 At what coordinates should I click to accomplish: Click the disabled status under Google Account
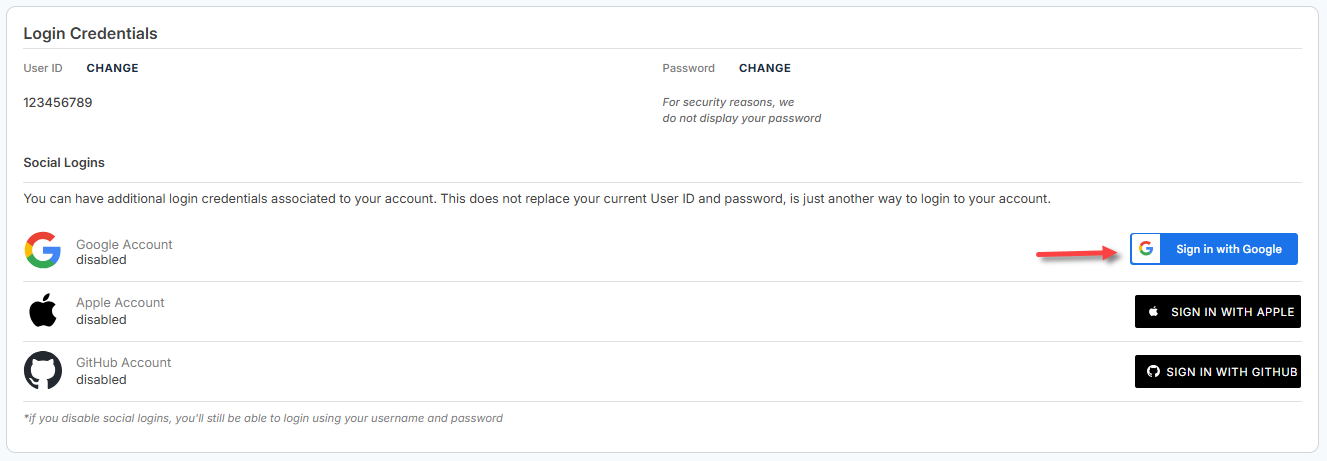101,260
